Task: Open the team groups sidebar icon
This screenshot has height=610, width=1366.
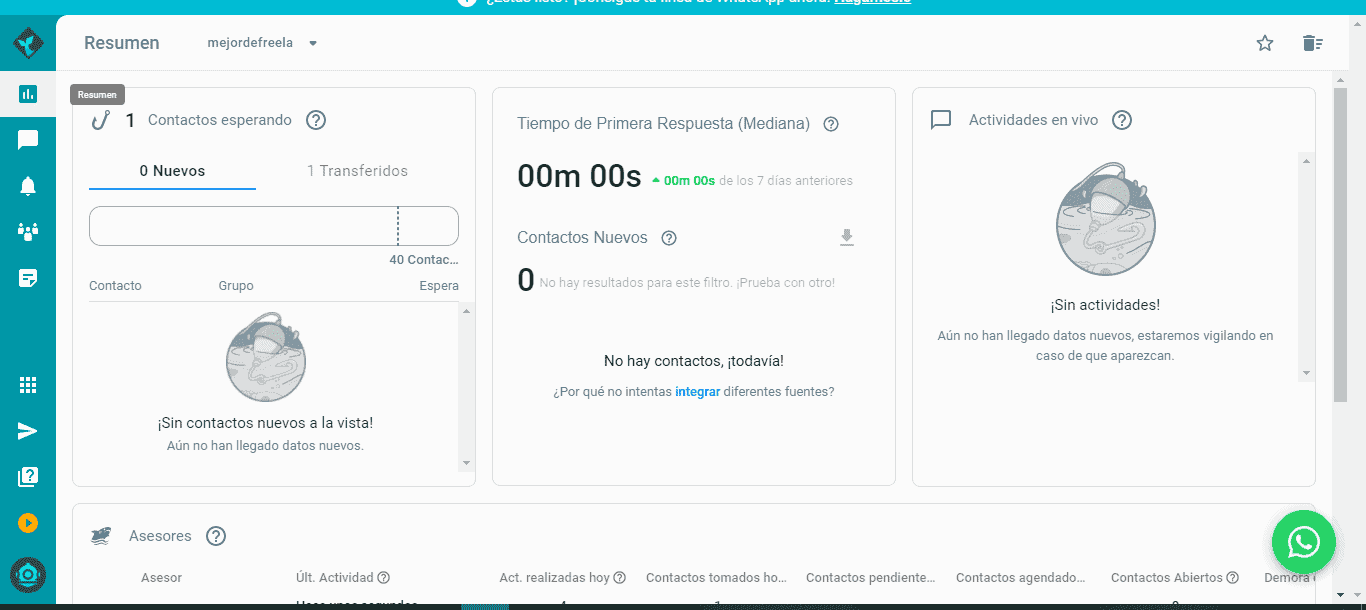Action: pyautogui.click(x=28, y=232)
